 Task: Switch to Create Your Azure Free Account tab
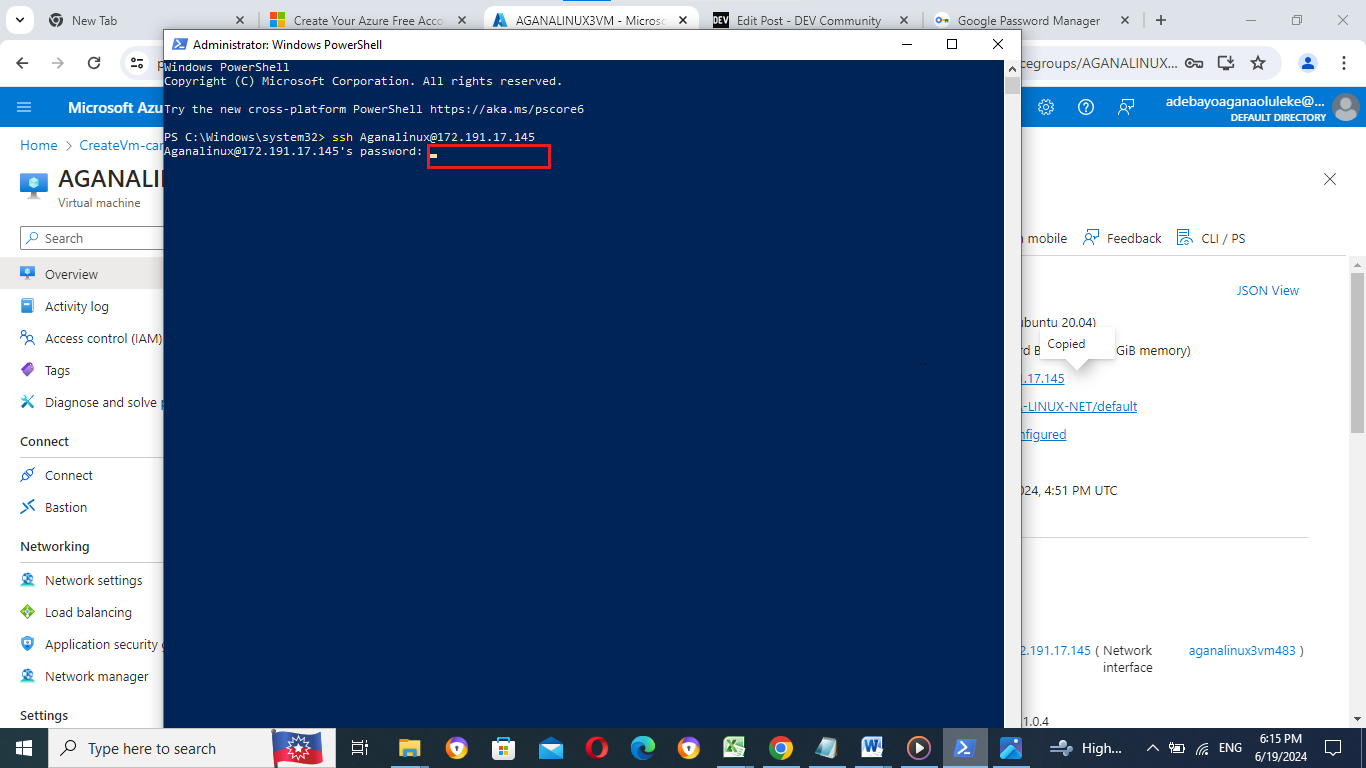pyautogui.click(x=369, y=20)
